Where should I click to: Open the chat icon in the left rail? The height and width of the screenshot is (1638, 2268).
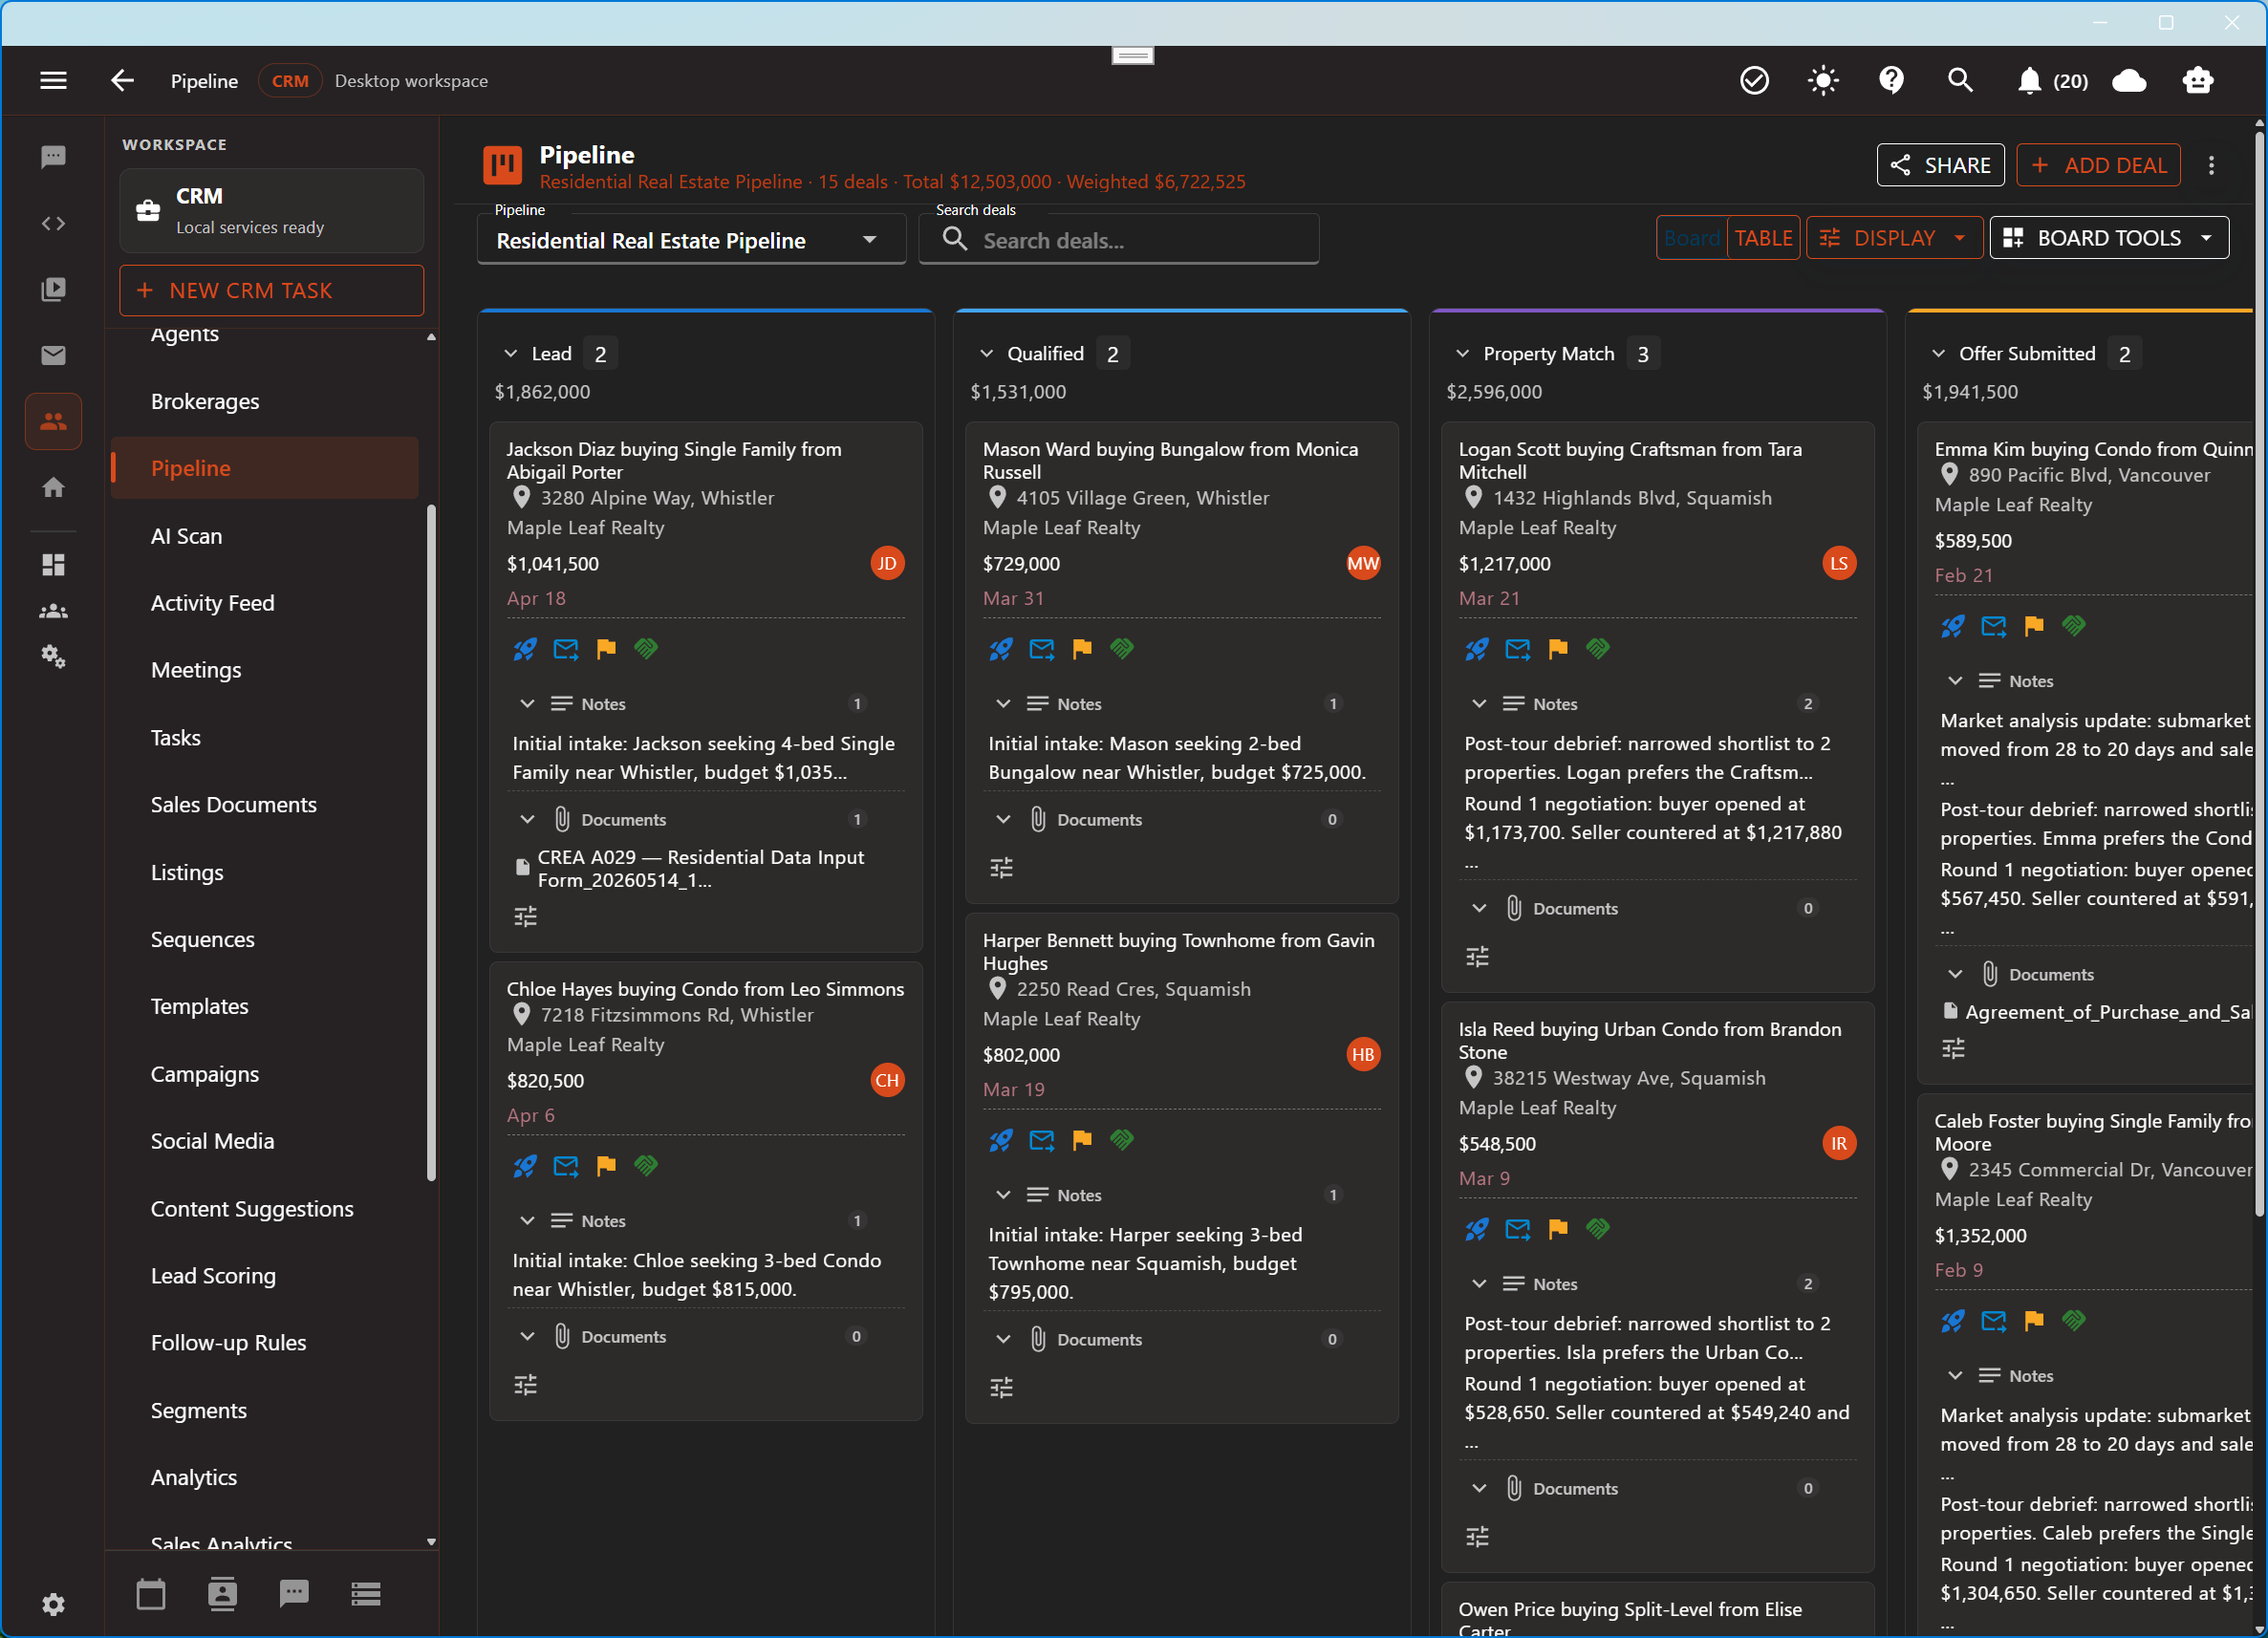[x=53, y=156]
